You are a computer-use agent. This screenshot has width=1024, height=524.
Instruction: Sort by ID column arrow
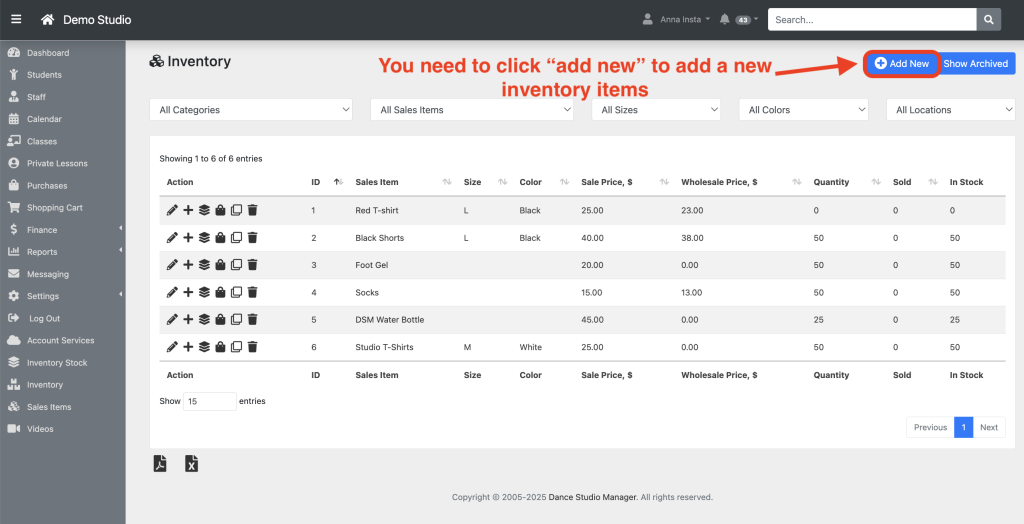(x=338, y=182)
